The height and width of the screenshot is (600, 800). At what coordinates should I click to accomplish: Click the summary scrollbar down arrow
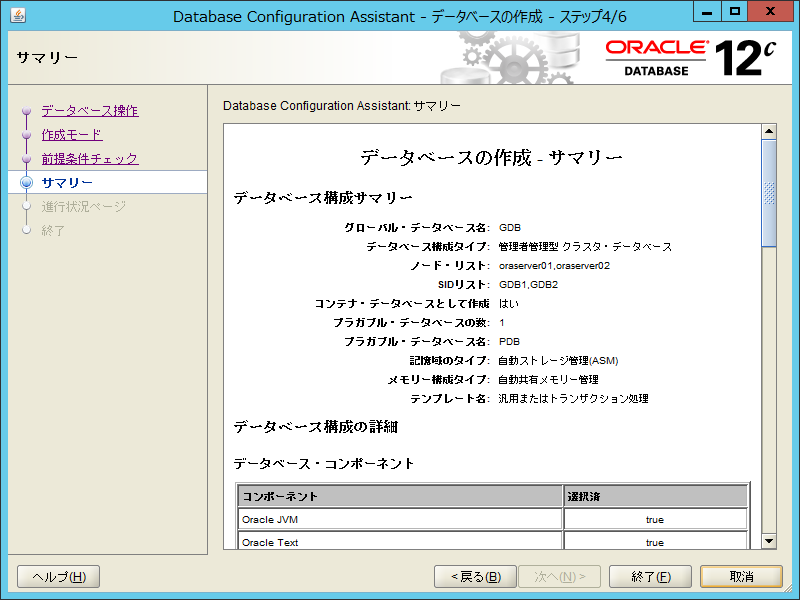point(769,541)
